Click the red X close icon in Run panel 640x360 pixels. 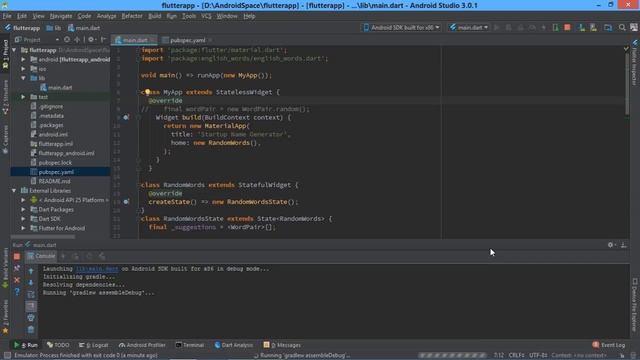(x=17, y=280)
